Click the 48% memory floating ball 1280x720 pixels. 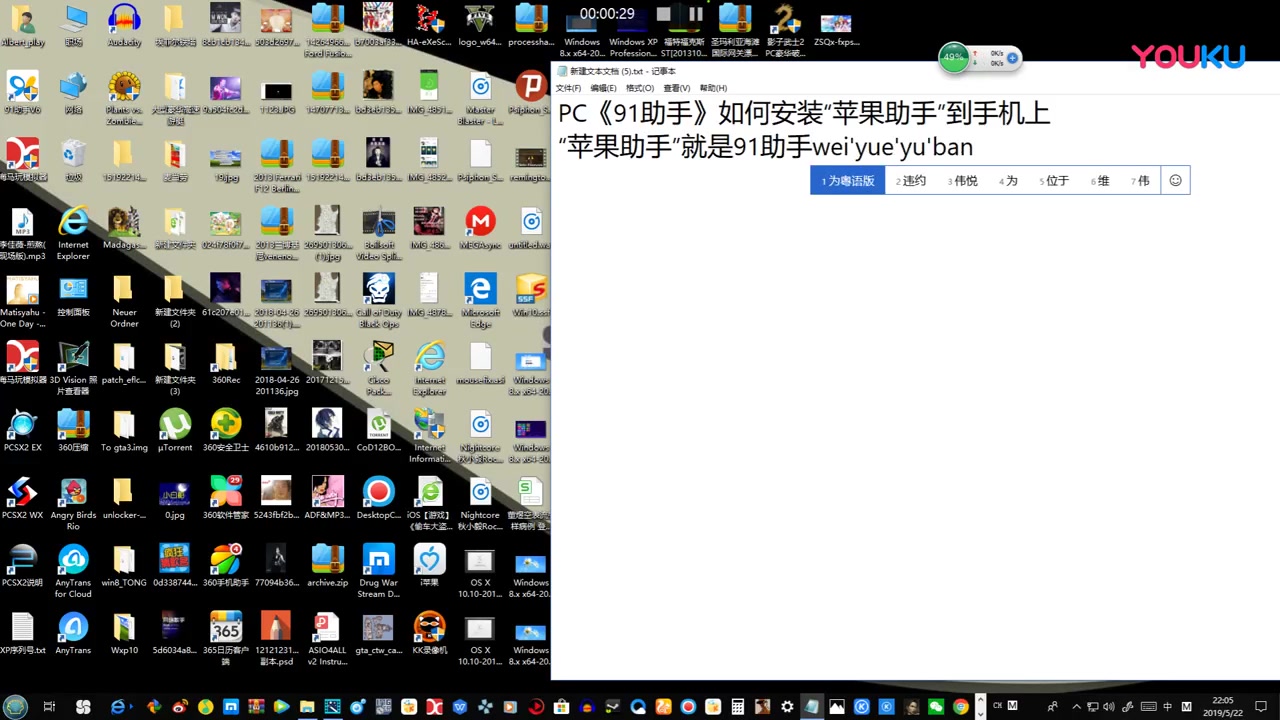954,58
